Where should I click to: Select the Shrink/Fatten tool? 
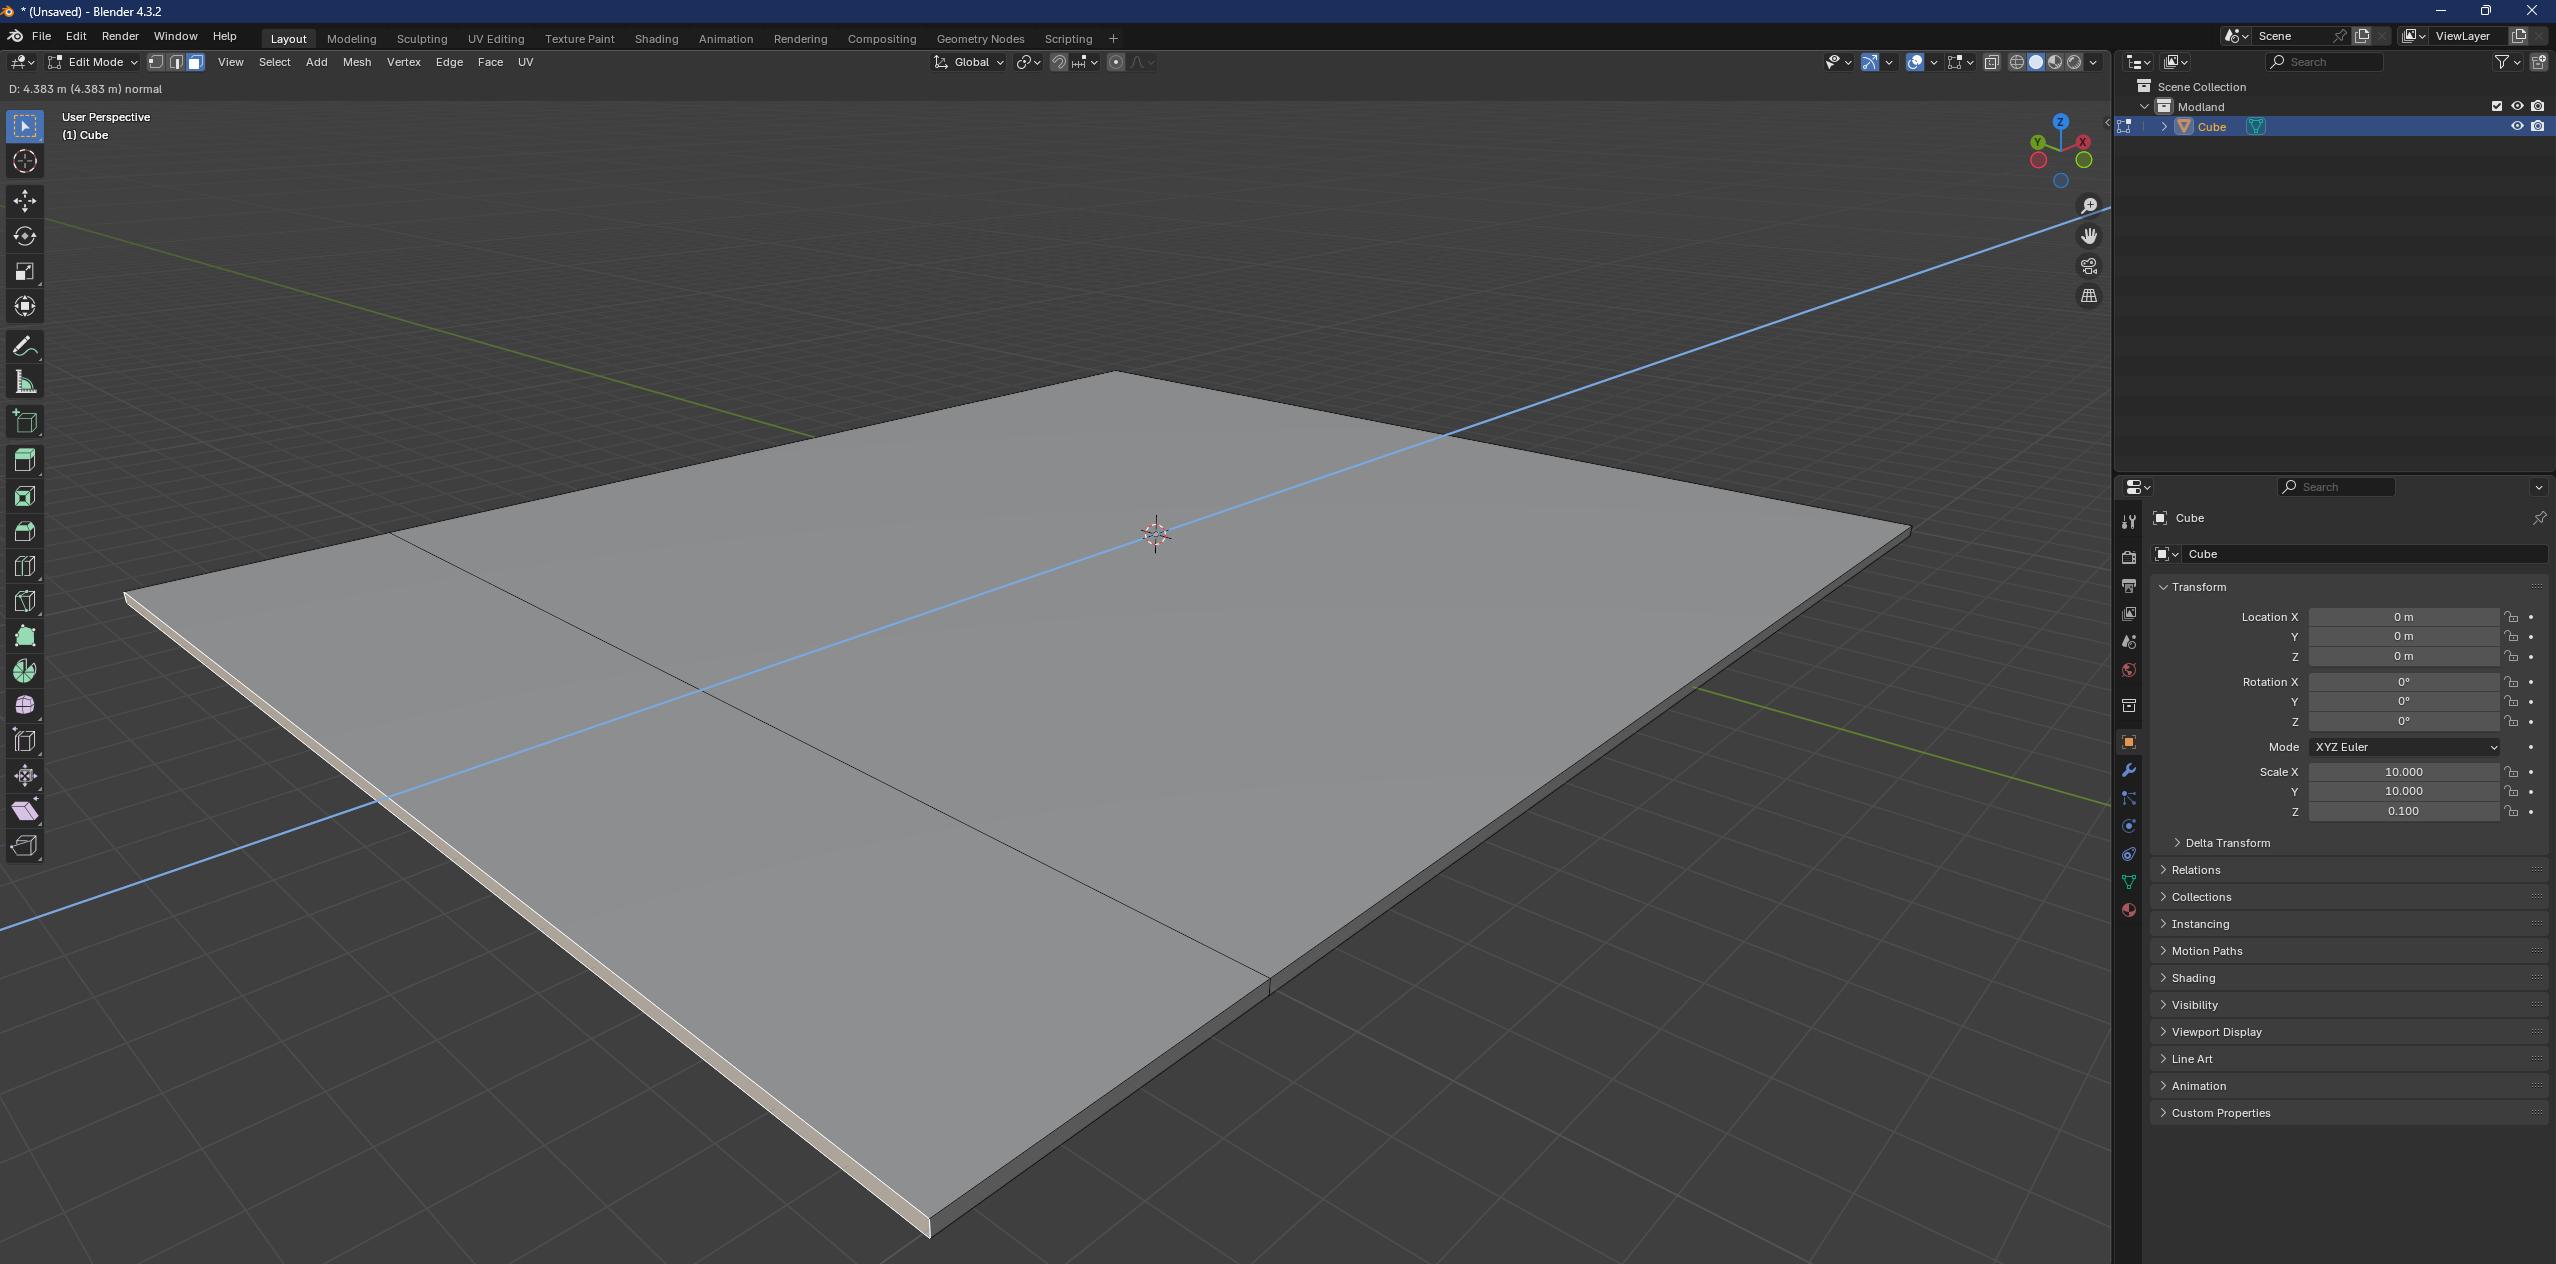coord(25,776)
